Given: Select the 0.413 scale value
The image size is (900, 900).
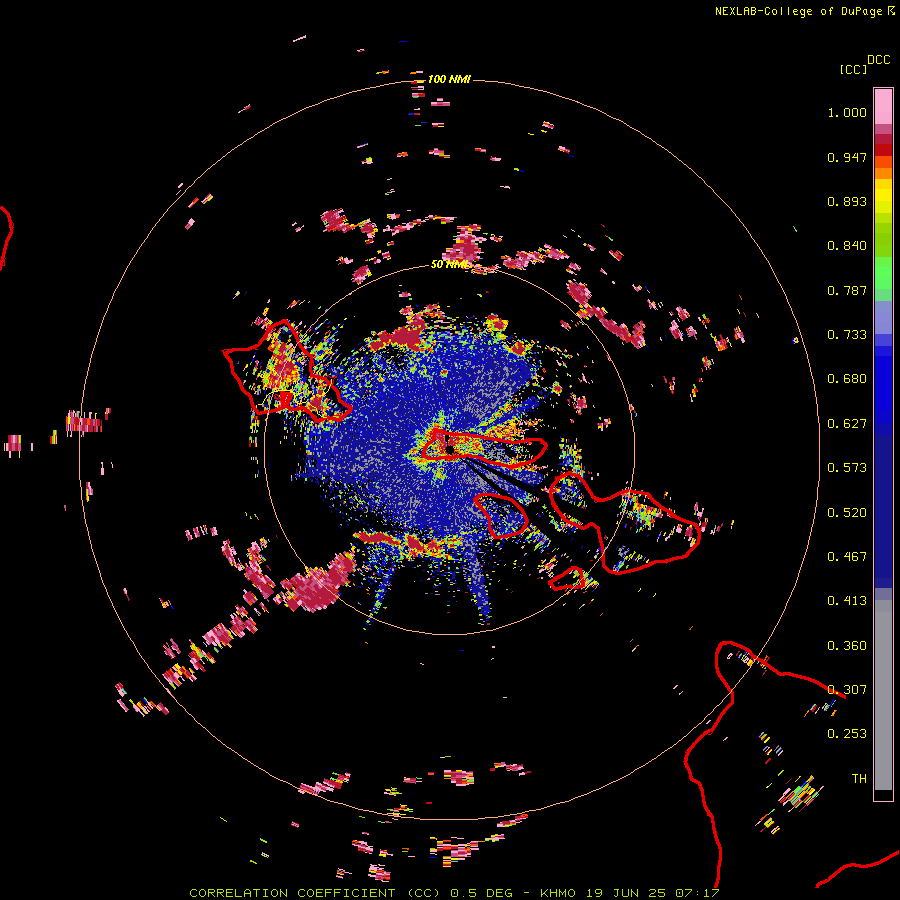Looking at the screenshot, I should click(847, 601).
